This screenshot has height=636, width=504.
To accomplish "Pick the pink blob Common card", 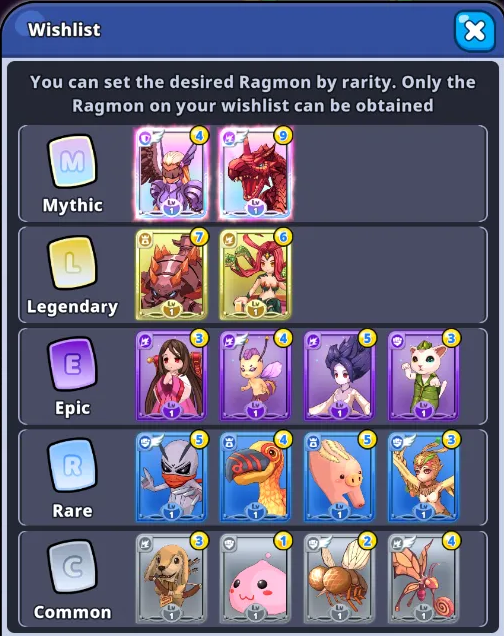I will tap(255, 579).
